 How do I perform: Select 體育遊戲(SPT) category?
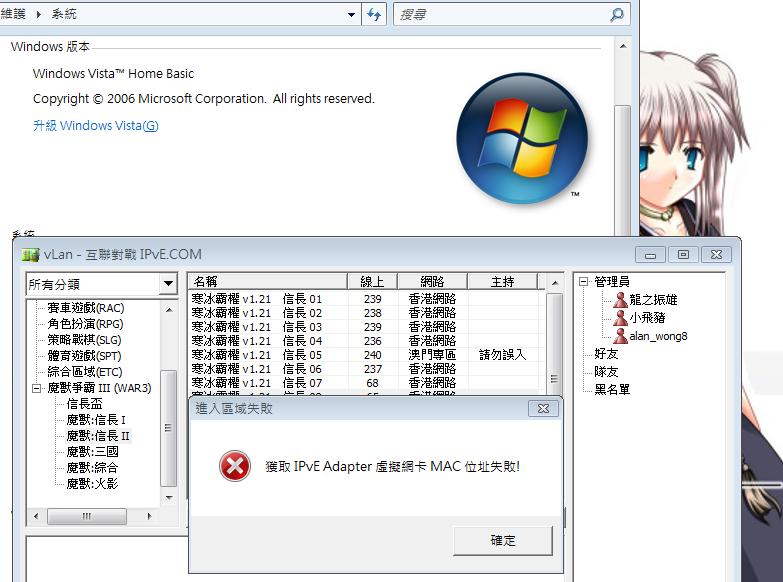[x=84, y=356]
